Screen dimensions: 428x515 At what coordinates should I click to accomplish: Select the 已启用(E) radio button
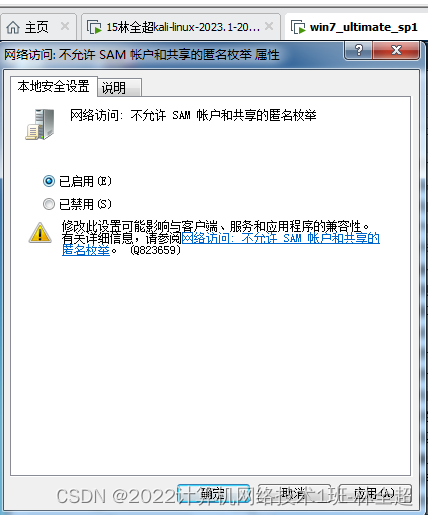click(49, 181)
